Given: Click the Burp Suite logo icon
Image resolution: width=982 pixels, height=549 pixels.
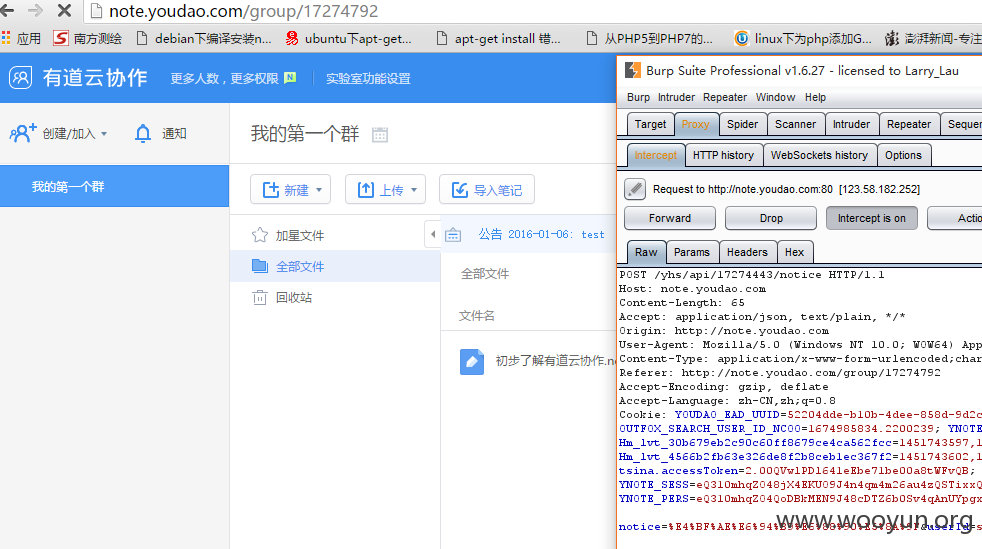Looking at the screenshot, I should click(x=633, y=71).
